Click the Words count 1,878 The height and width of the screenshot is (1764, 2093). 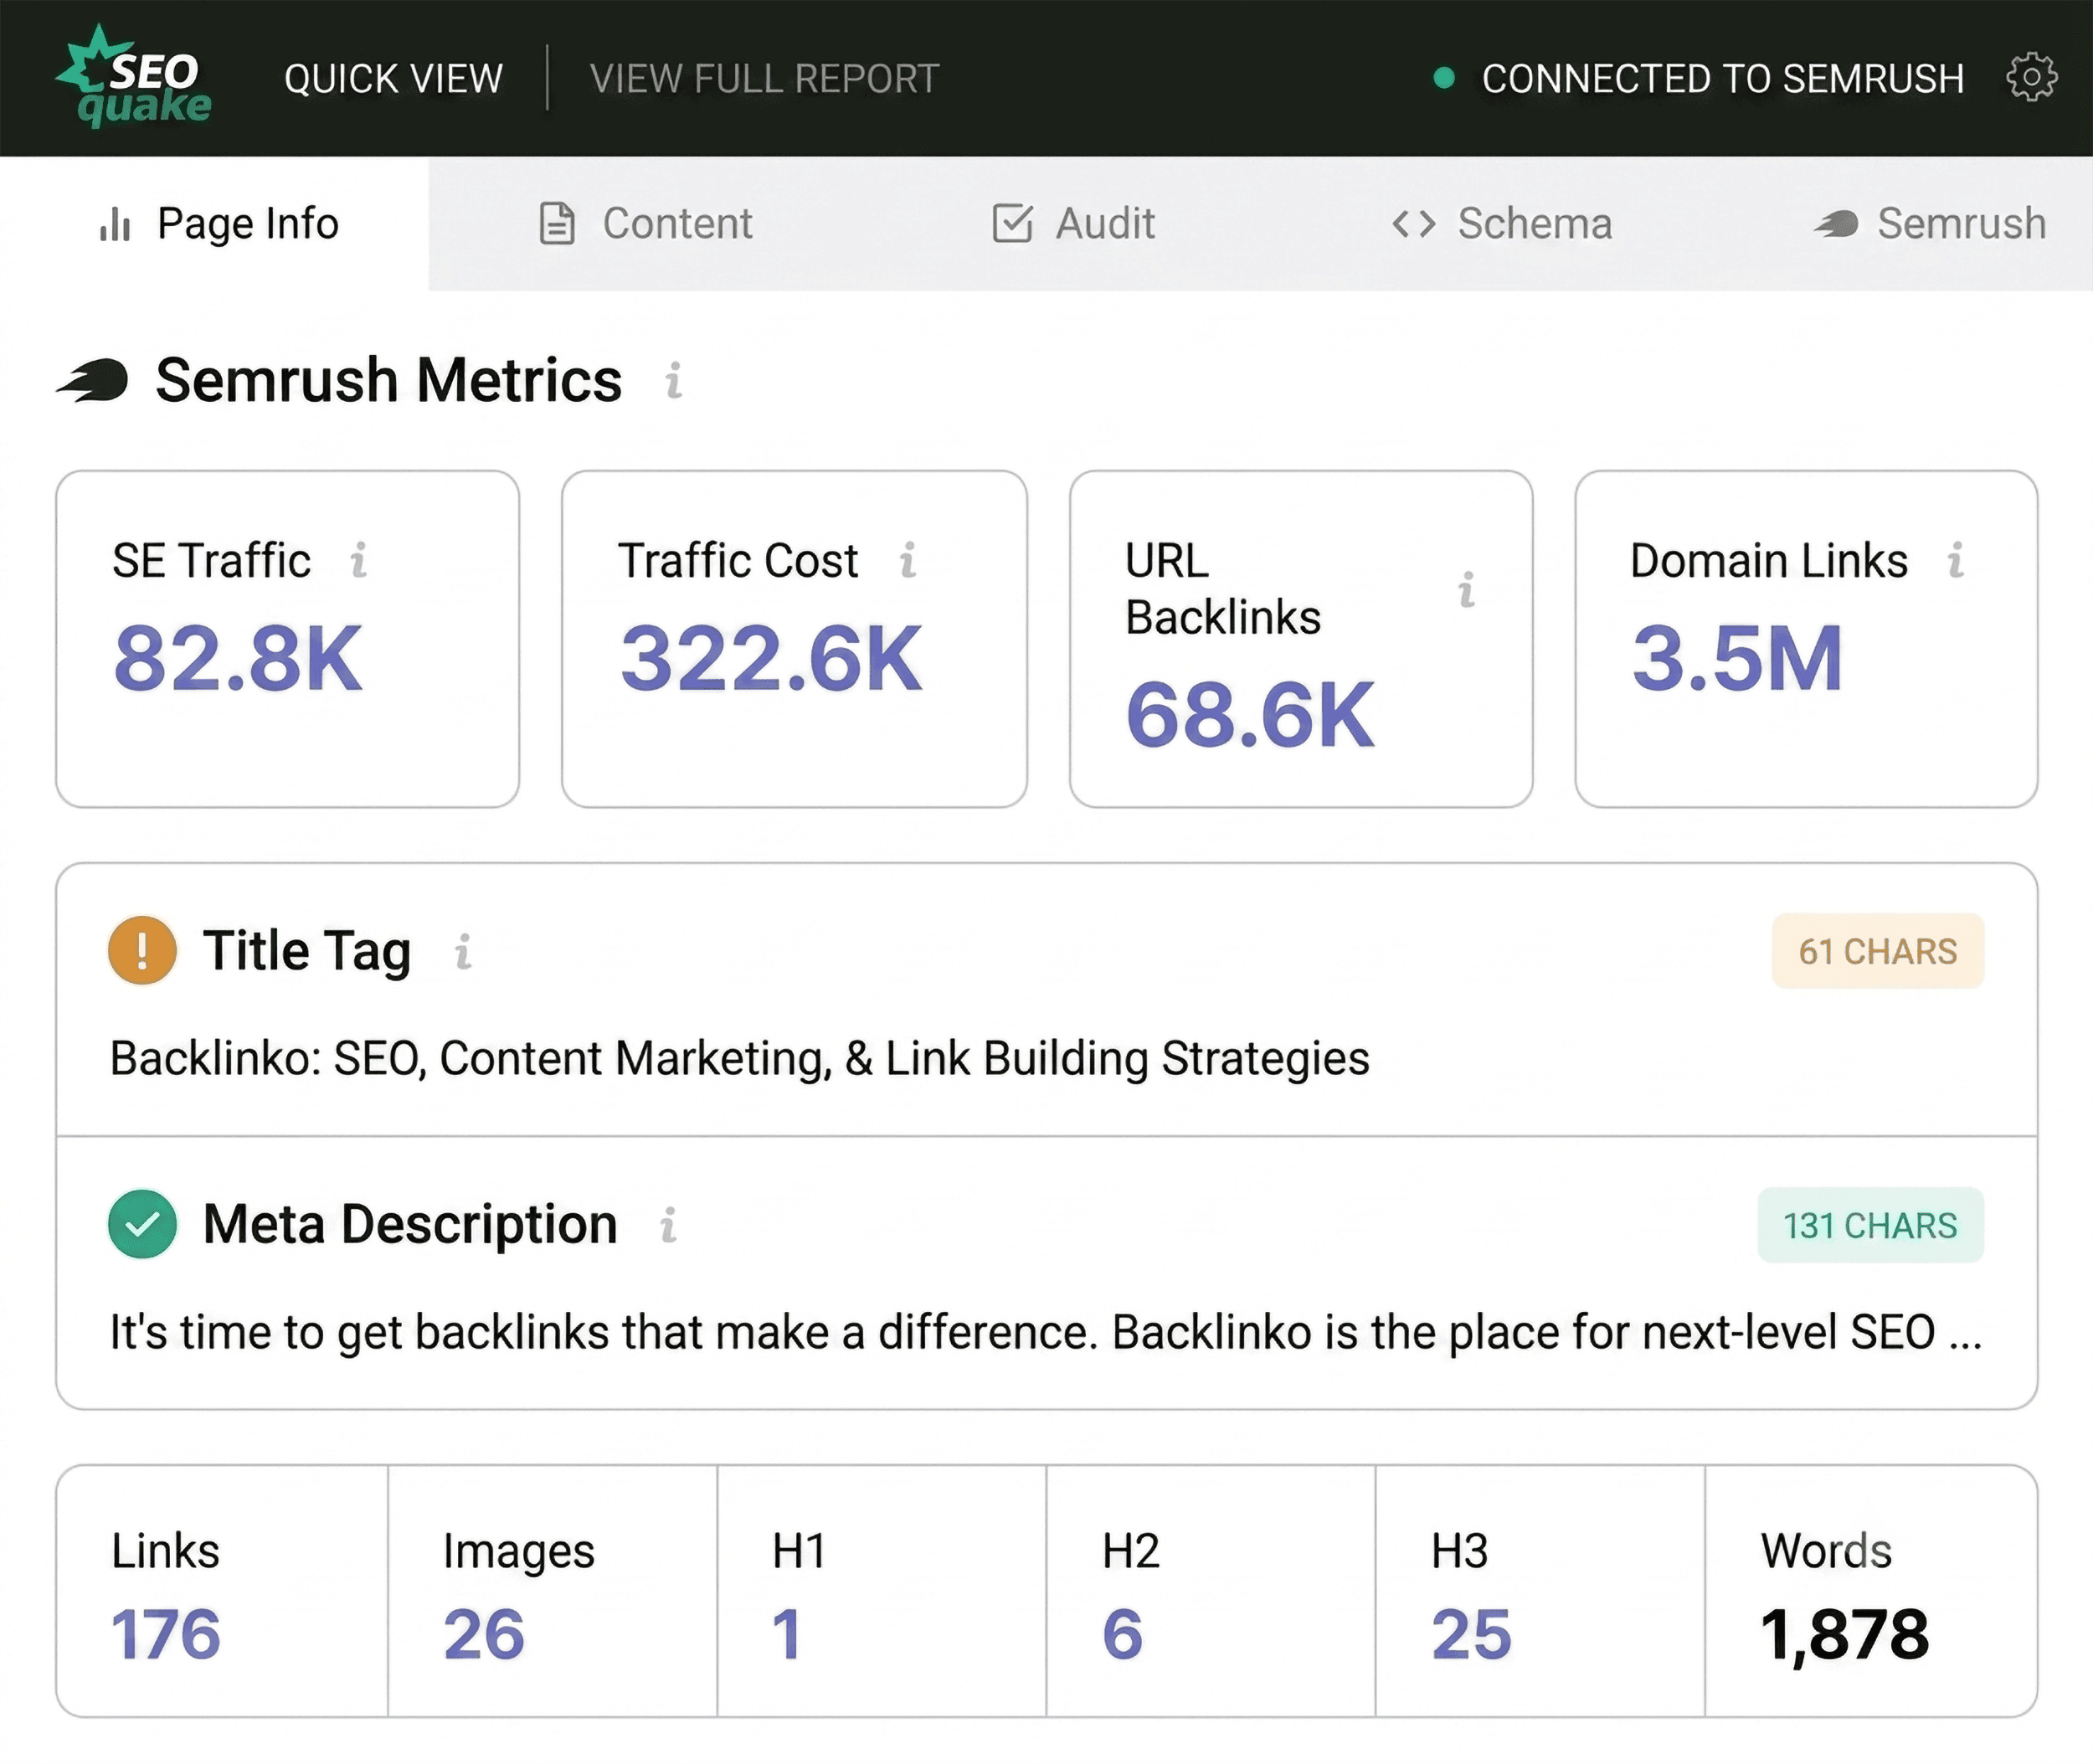coord(1844,1635)
